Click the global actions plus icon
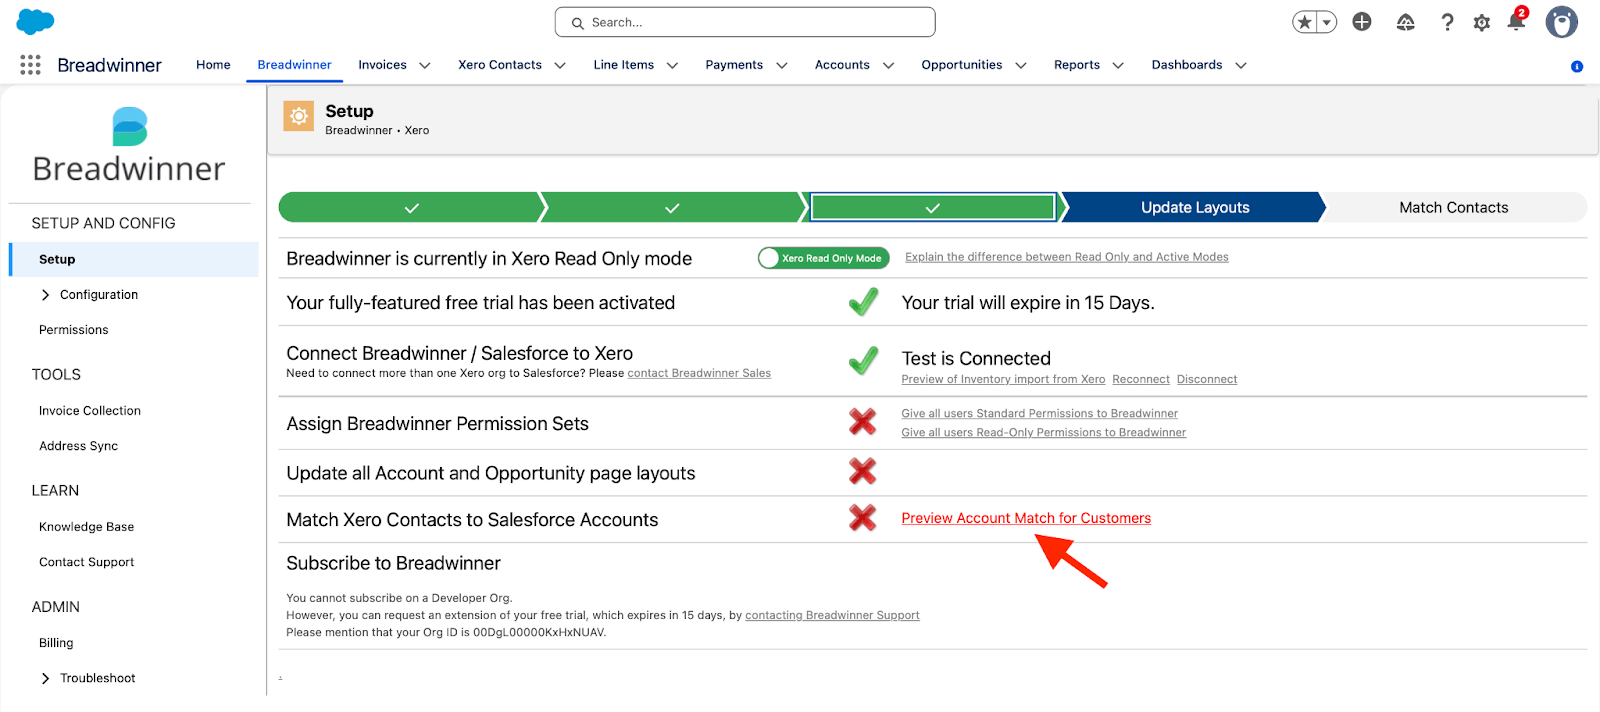This screenshot has height=712, width=1600. point(1362,22)
